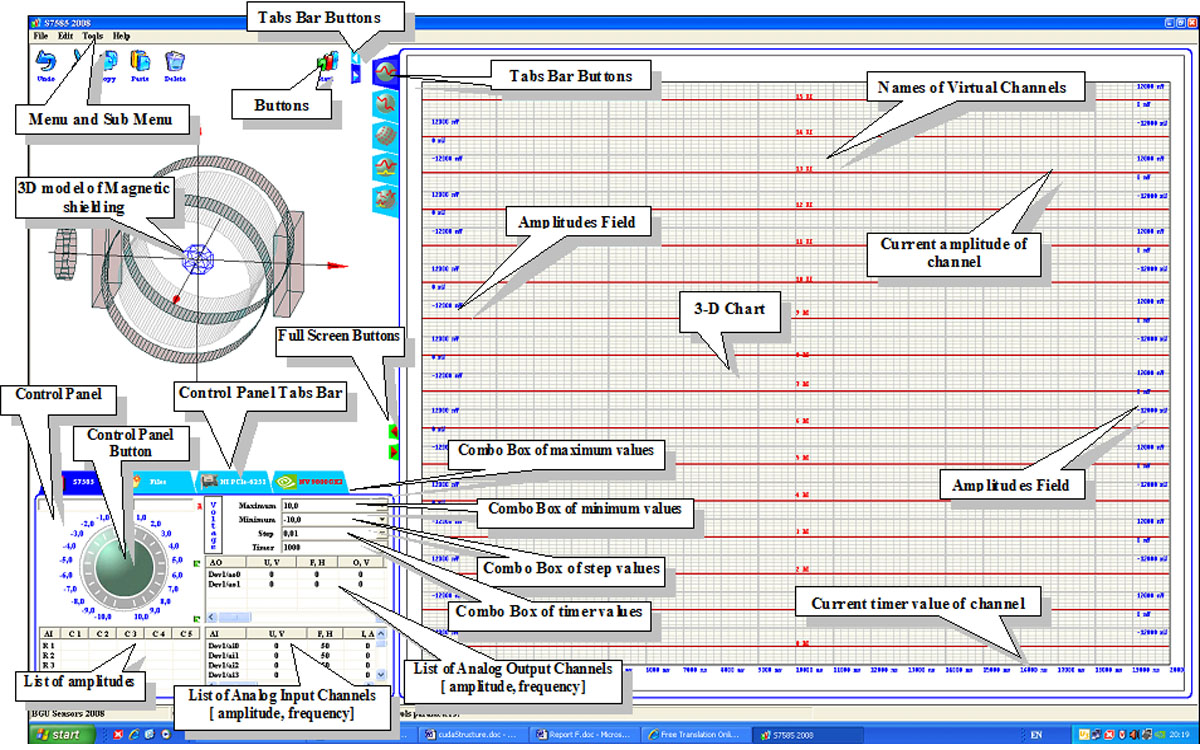Click tabs bar scroll-left arrow button

(x=355, y=57)
